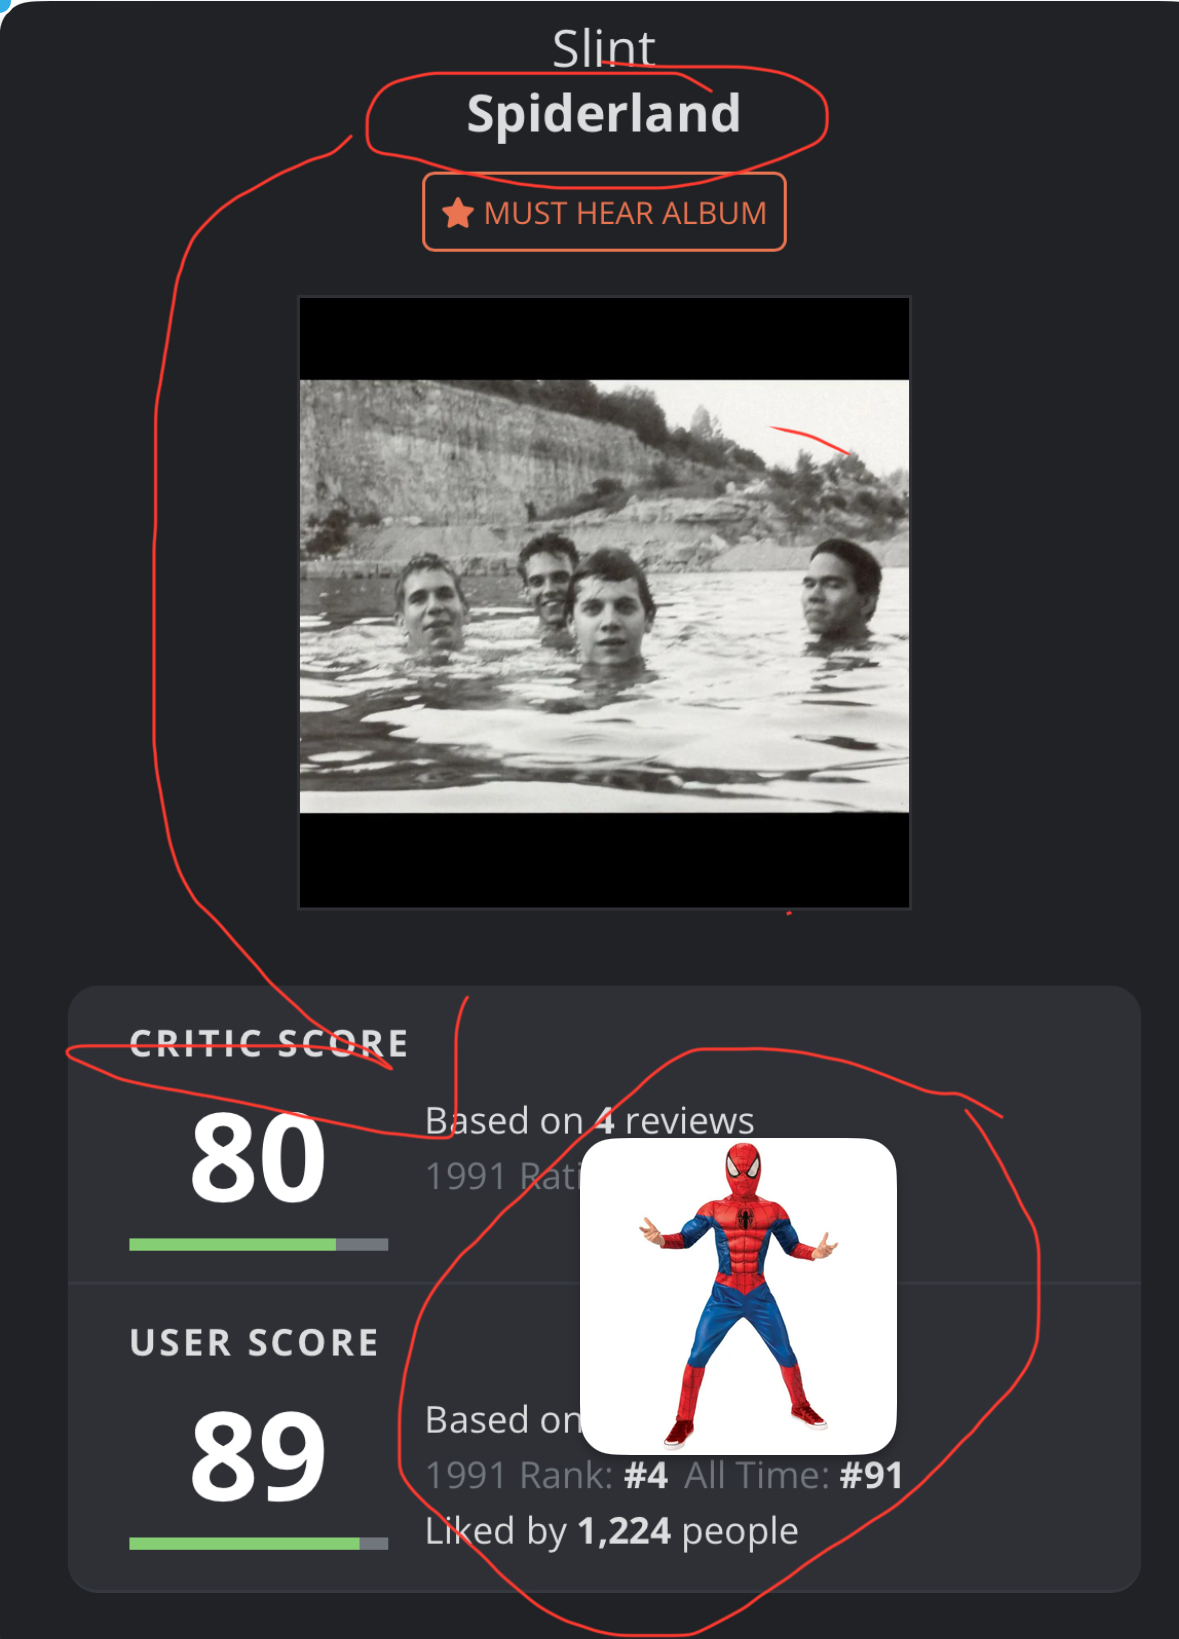Click the star icon in Must Hear badge
The width and height of the screenshot is (1179, 1639).
(x=458, y=213)
